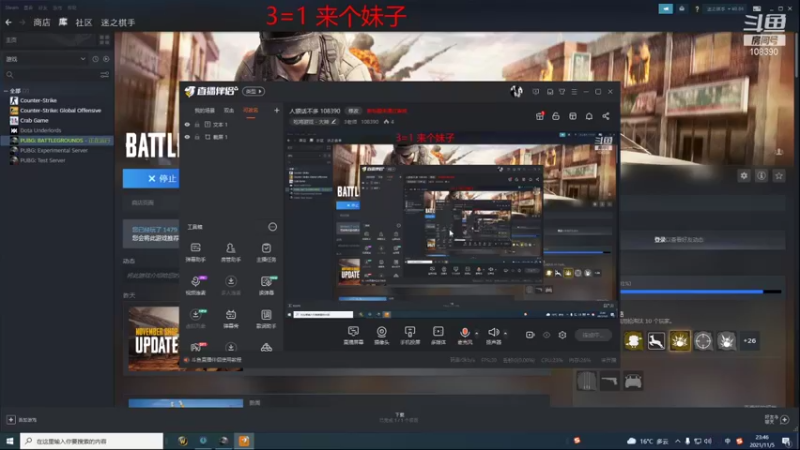This screenshot has height=450, width=800.
Task: Select Counter-Strike: Global Offensive in library
Action: point(60,110)
